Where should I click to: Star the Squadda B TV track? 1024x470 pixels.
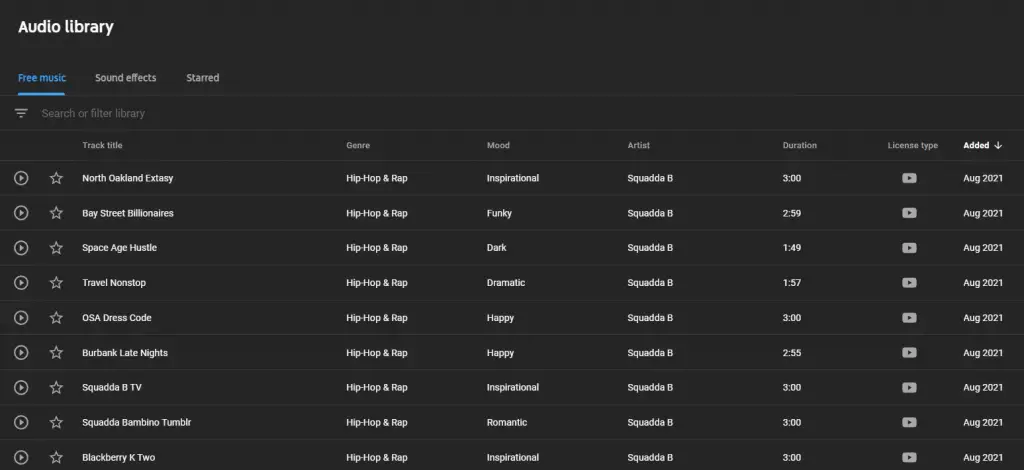click(56, 387)
